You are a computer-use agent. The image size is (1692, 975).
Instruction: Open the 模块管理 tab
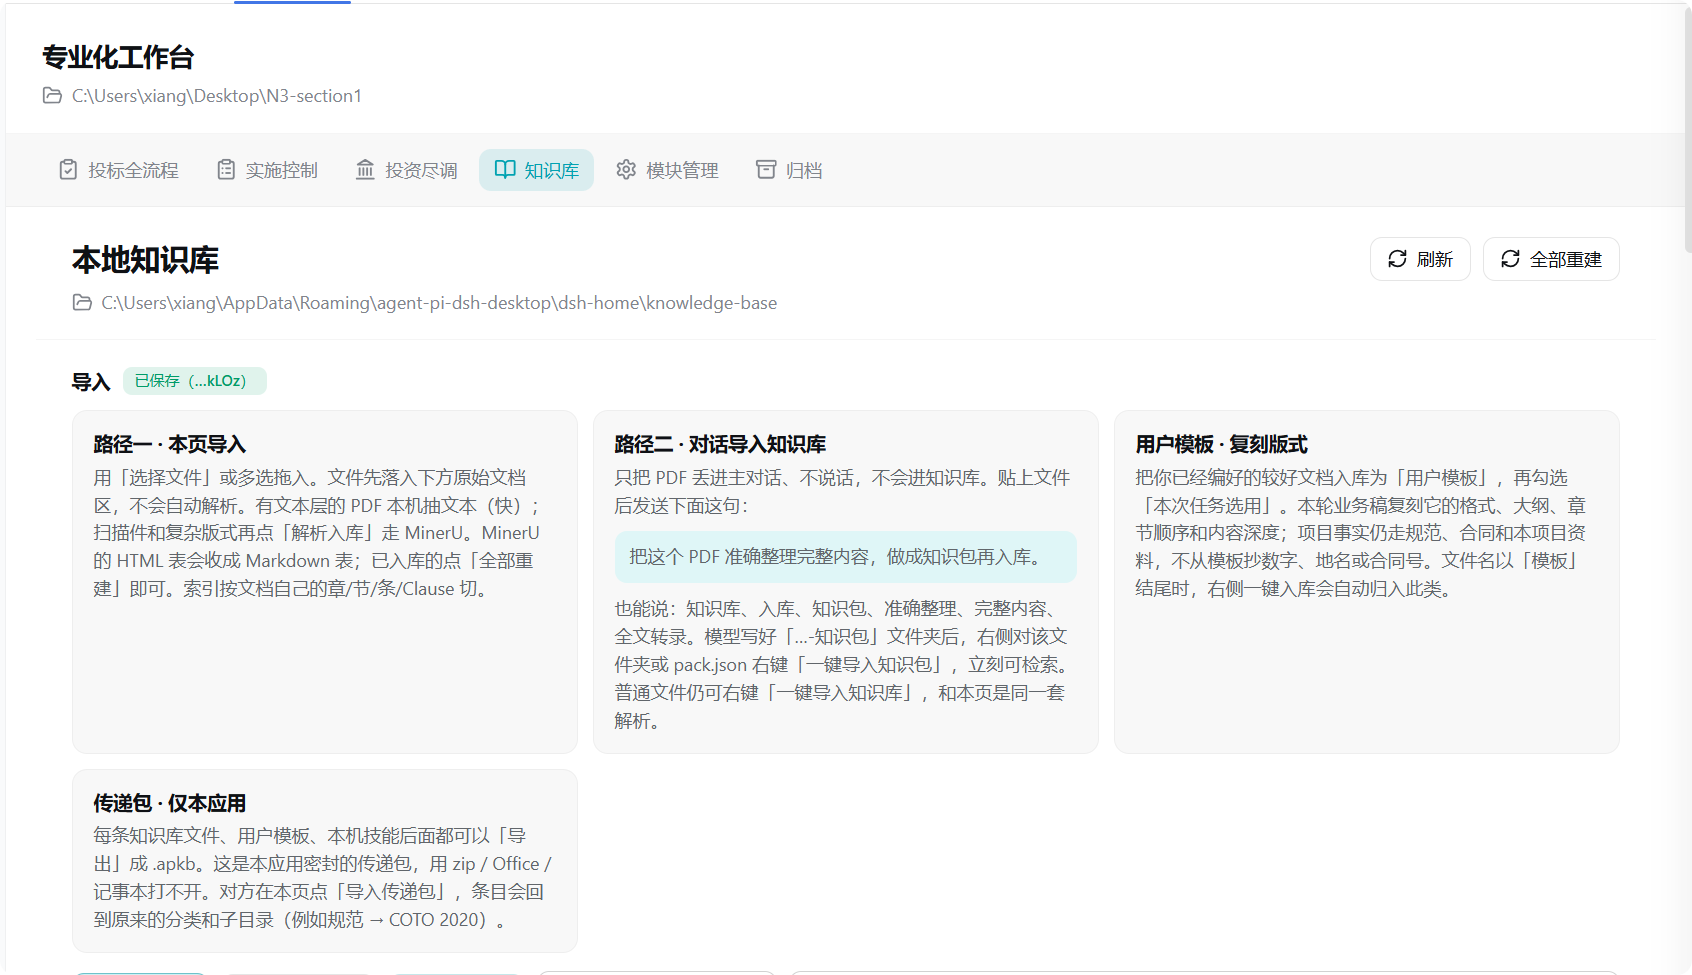[x=668, y=170]
